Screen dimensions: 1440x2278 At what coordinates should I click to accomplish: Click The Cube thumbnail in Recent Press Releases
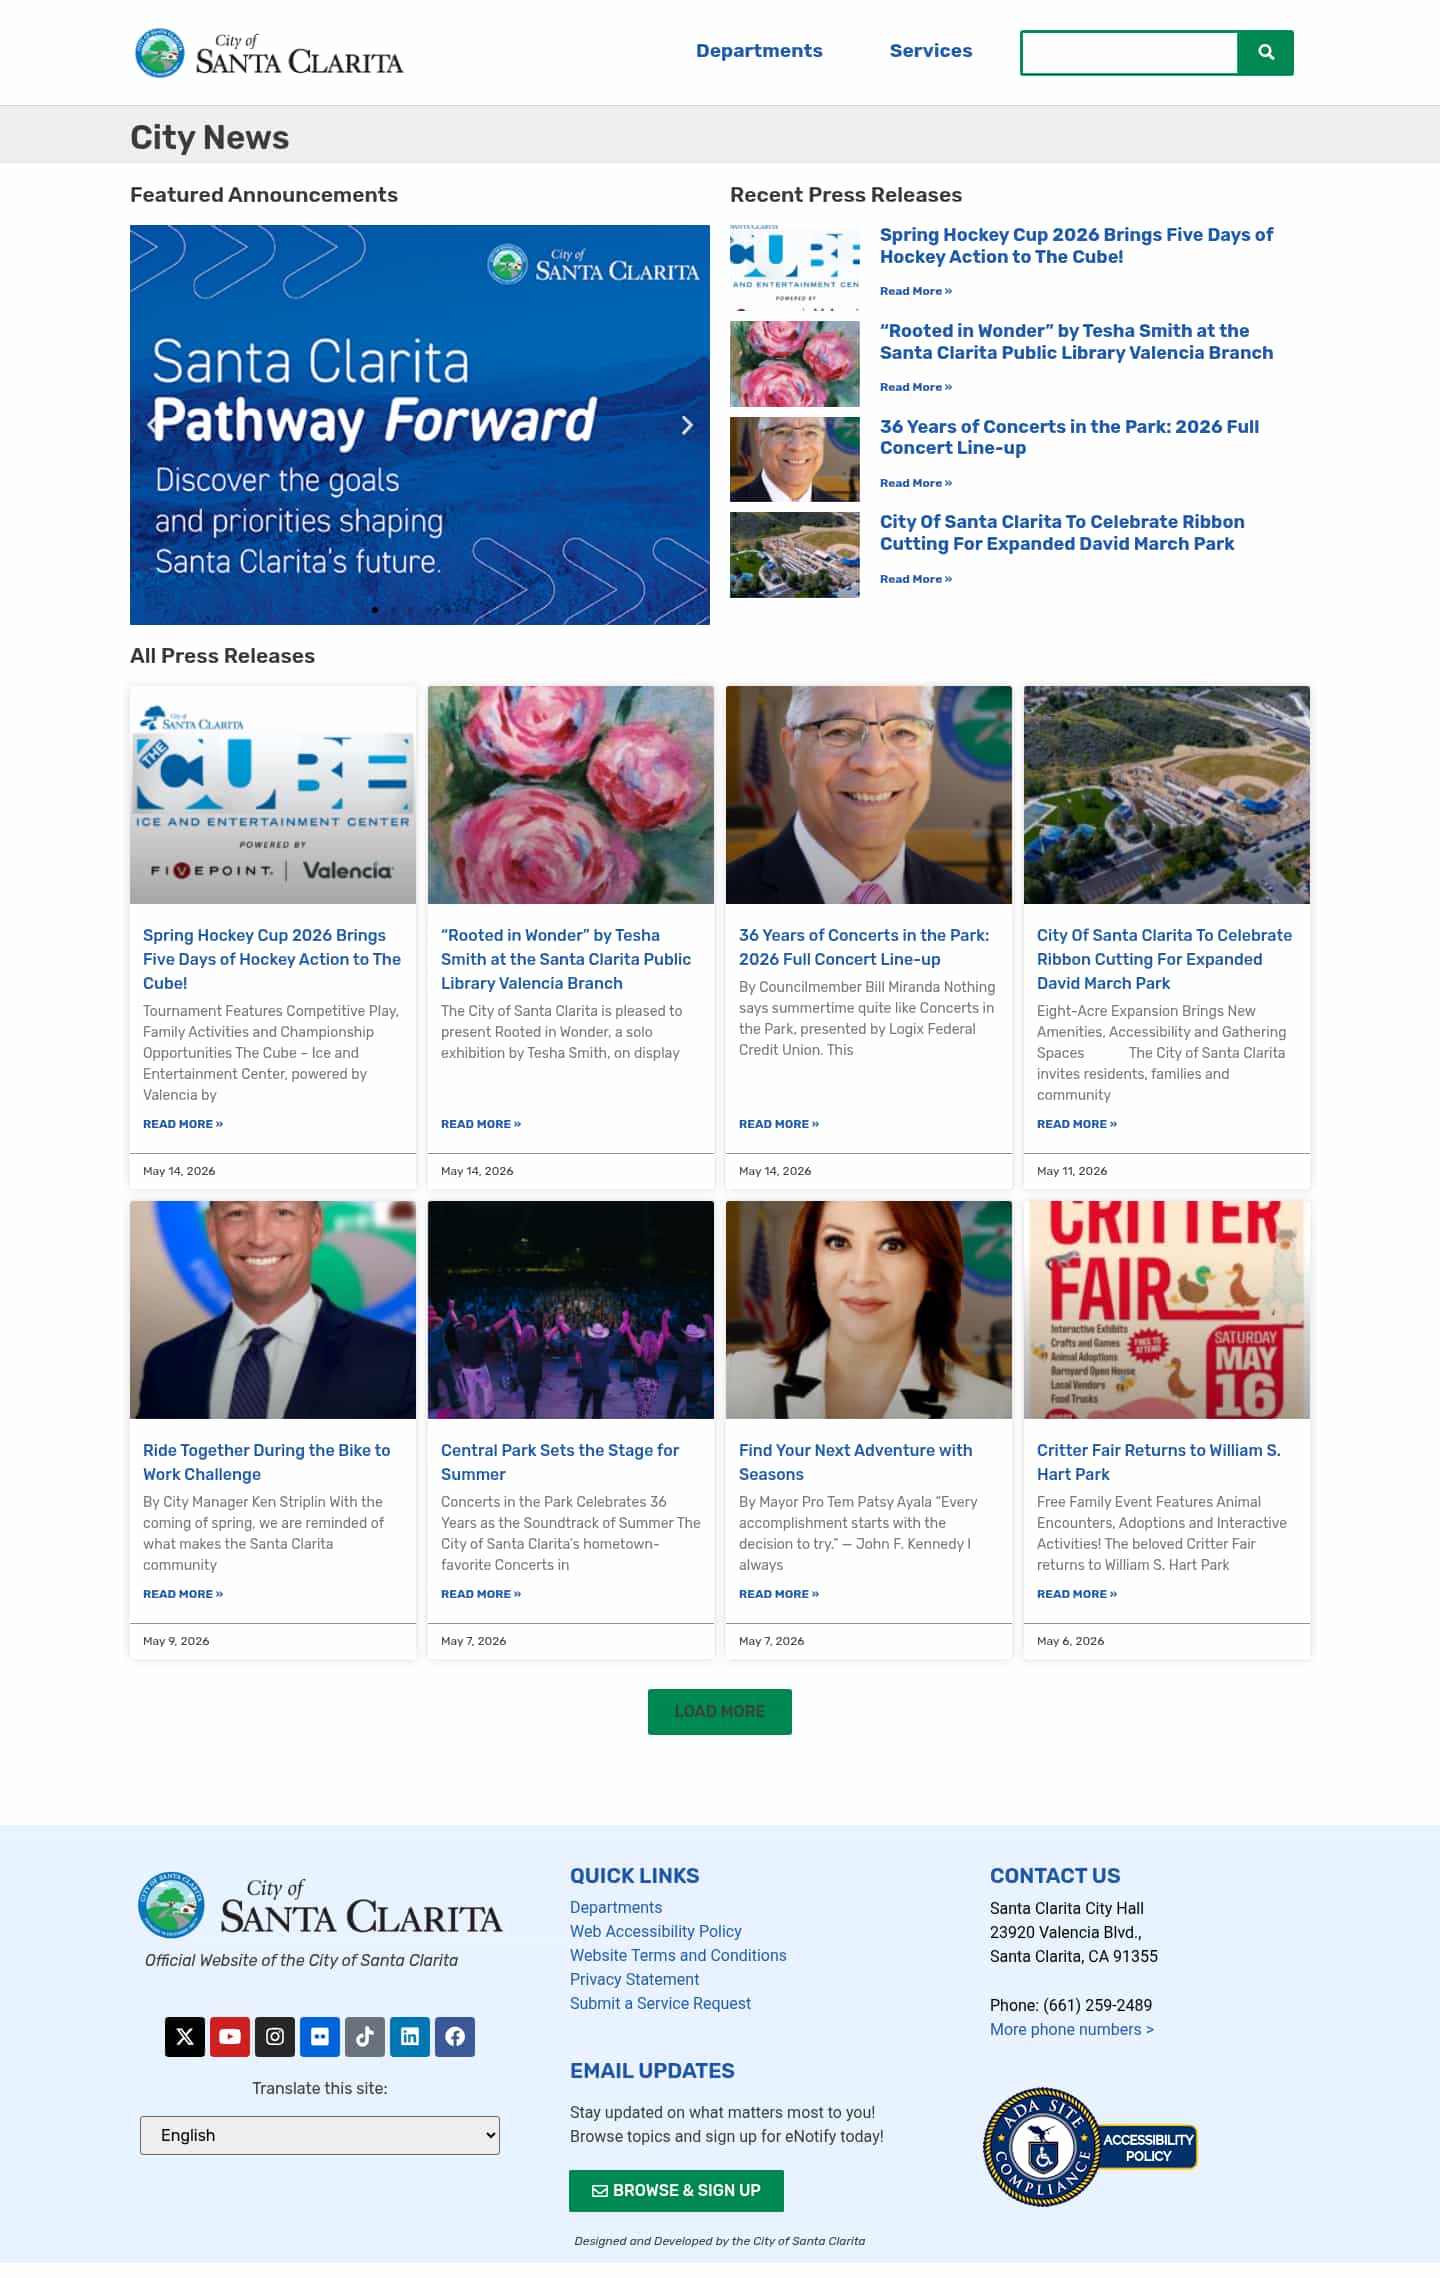click(795, 267)
